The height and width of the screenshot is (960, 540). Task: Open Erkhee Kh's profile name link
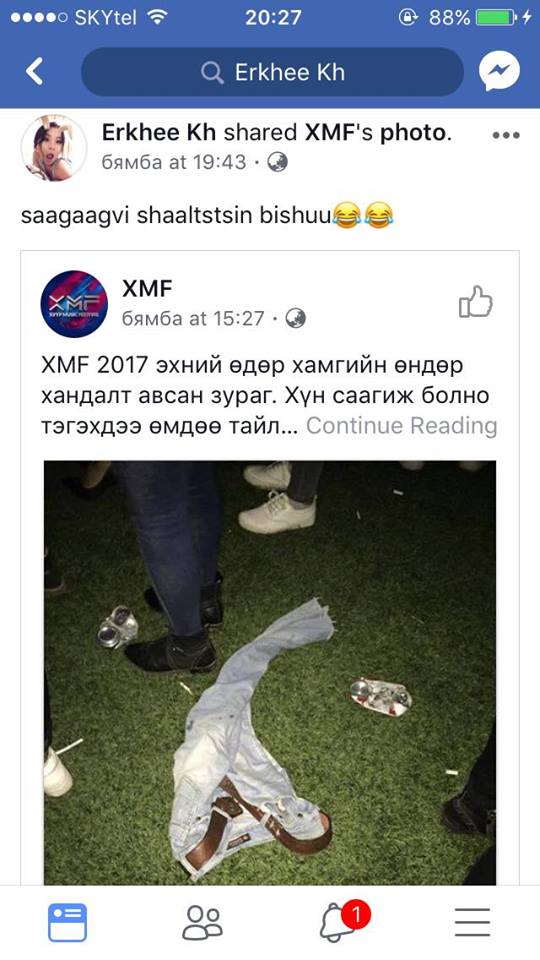click(159, 133)
